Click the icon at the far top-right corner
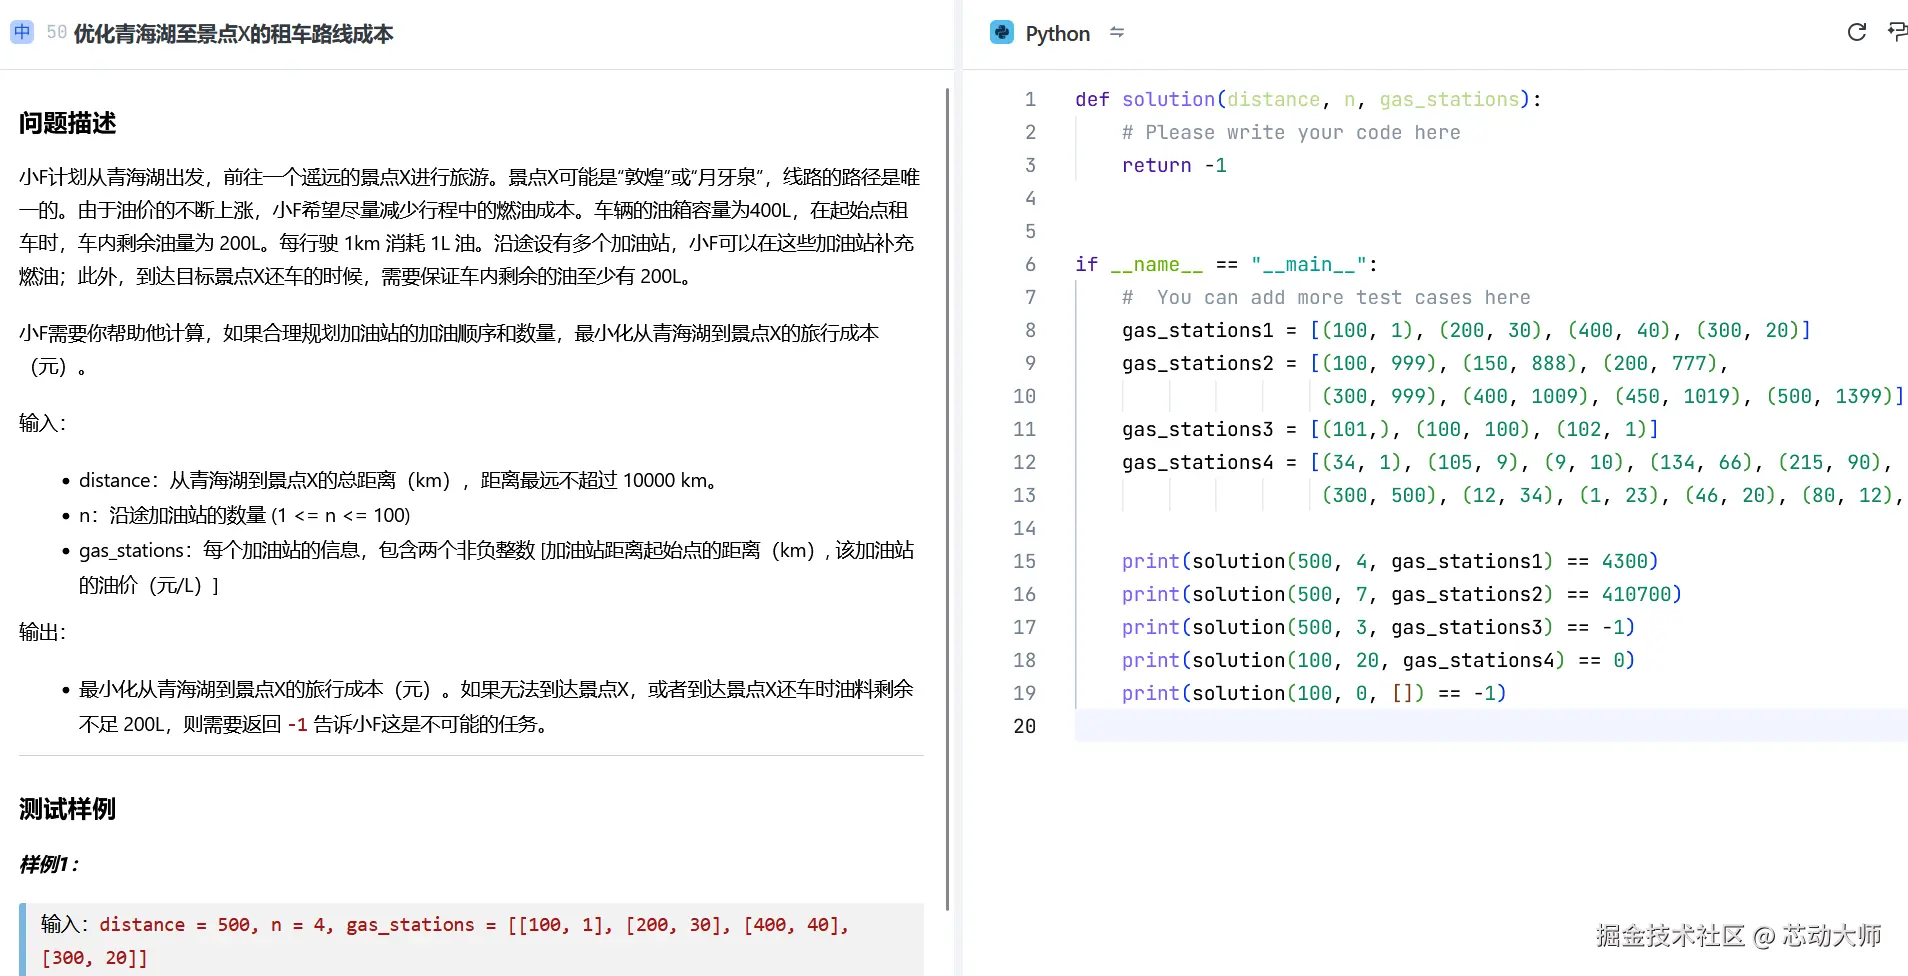This screenshot has width=1908, height=976. 1897,31
